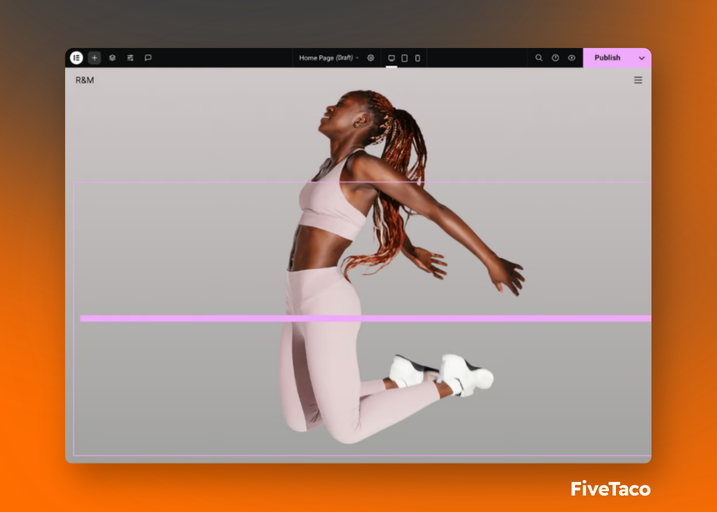Open page settings gear icon

pos(371,58)
